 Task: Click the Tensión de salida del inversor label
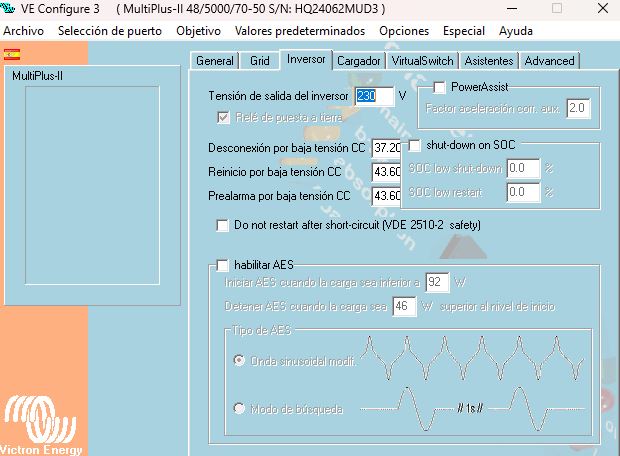278,96
